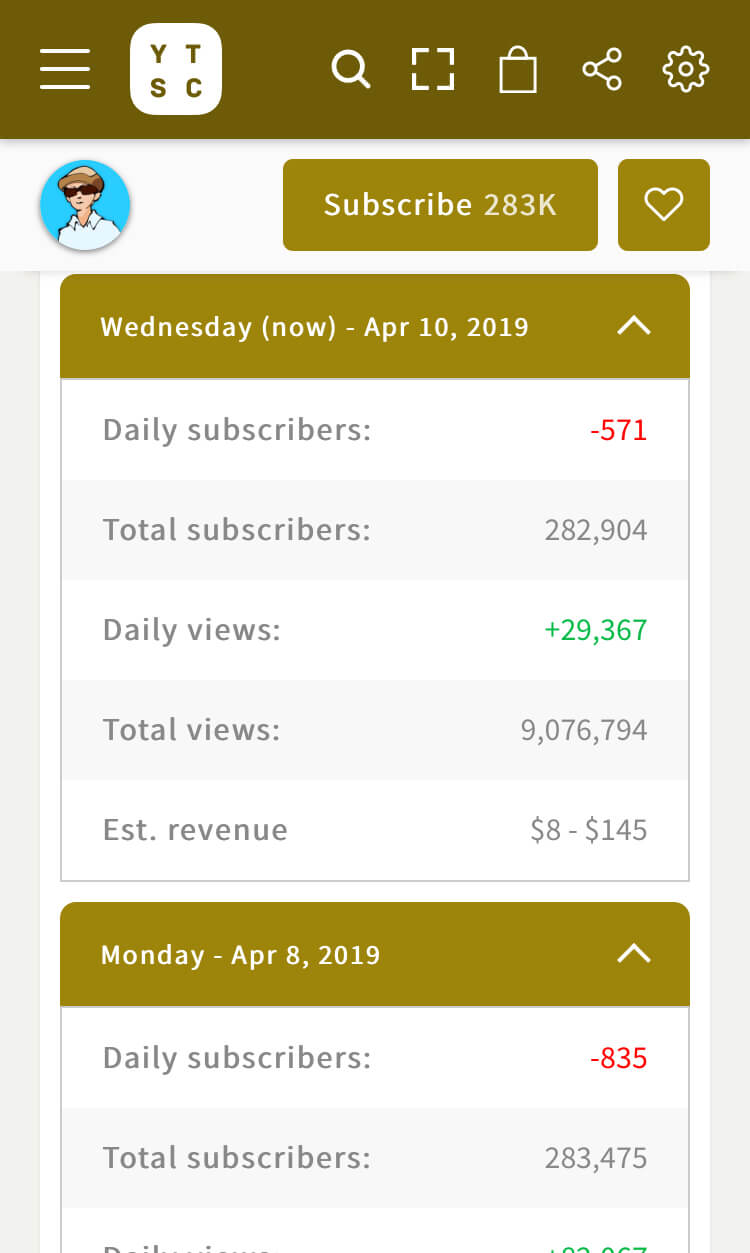The width and height of the screenshot is (750, 1253).
Task: Toggle the heart favorite button
Action: point(663,205)
